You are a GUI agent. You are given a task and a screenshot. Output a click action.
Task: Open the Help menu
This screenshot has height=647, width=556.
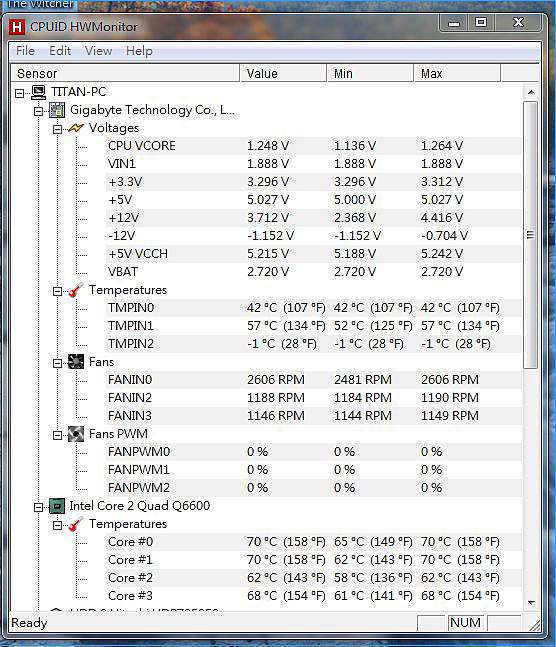(139, 51)
